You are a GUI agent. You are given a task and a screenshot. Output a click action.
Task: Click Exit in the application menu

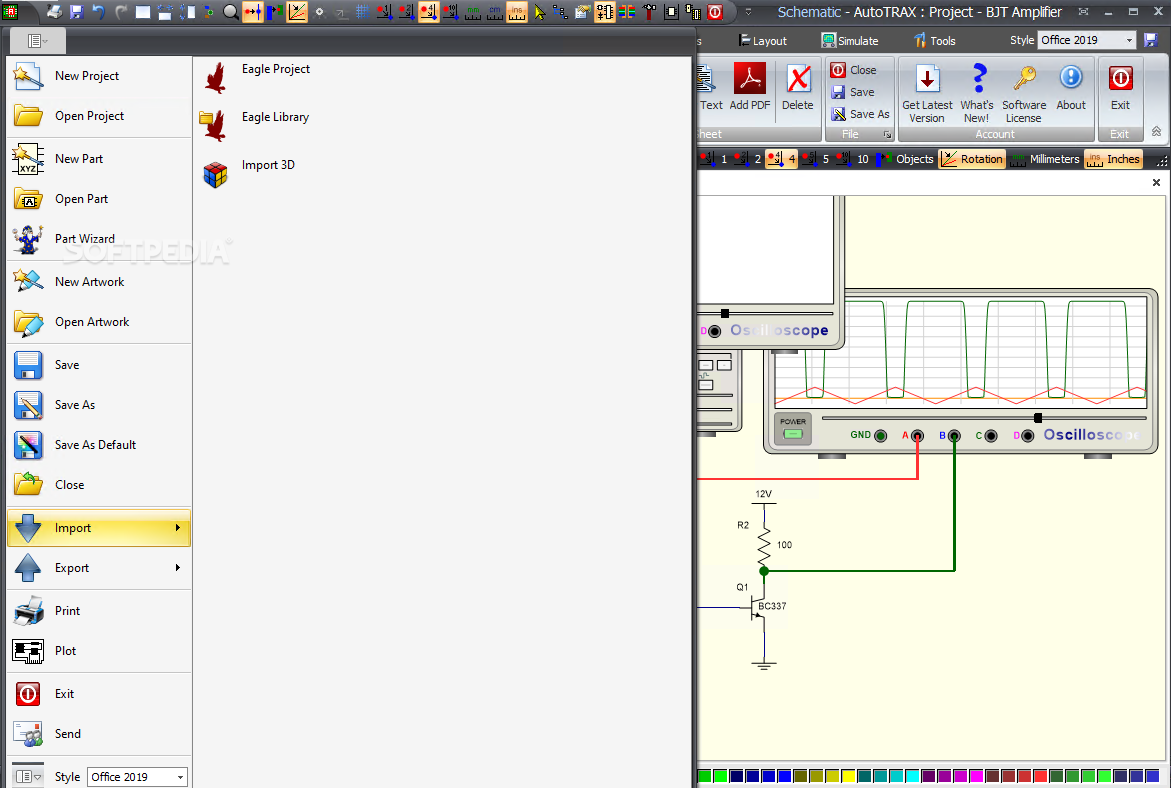(99, 694)
